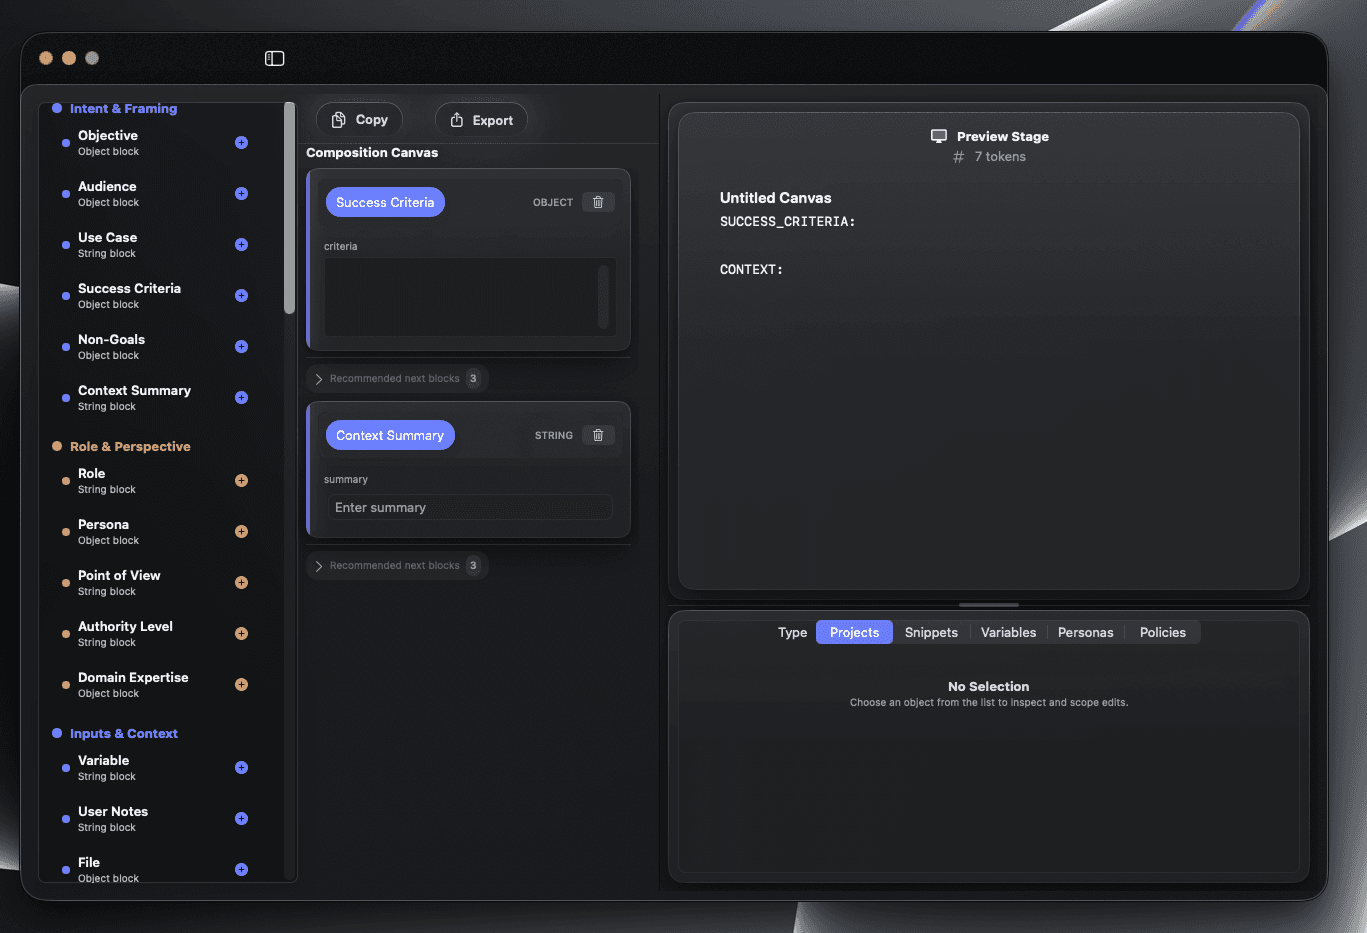Image resolution: width=1367 pixels, height=933 pixels.
Task: Add the Persona block with plus
Action: point(241,532)
